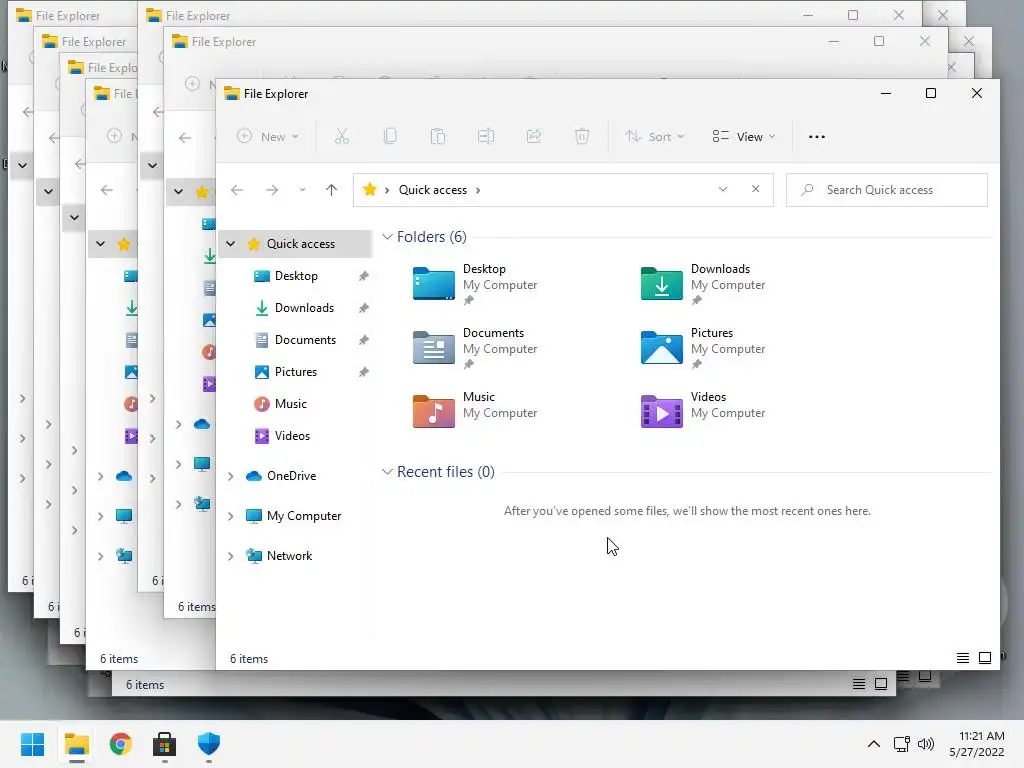Viewport: 1024px width, 768px height.
Task: Switch to details view icon in status bar
Action: click(963, 658)
